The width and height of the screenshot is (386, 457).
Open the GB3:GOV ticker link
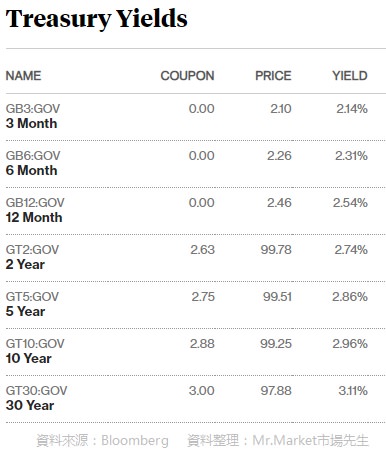[33, 109]
